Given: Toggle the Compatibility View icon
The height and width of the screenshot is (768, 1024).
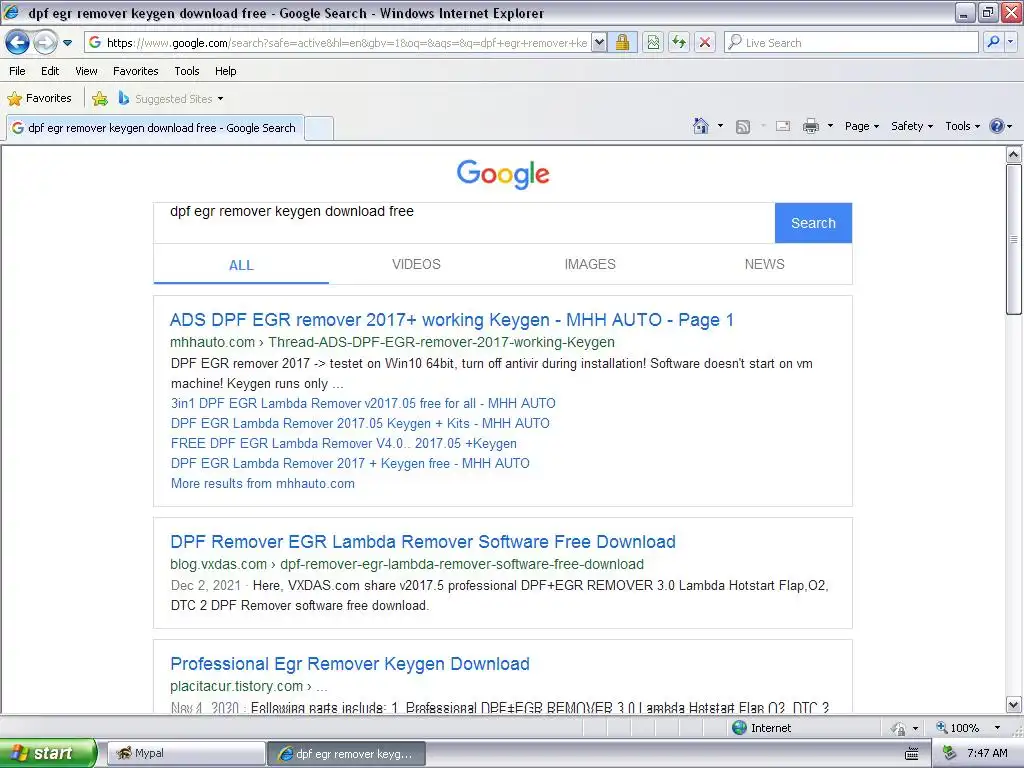Looking at the screenshot, I should click(x=653, y=43).
